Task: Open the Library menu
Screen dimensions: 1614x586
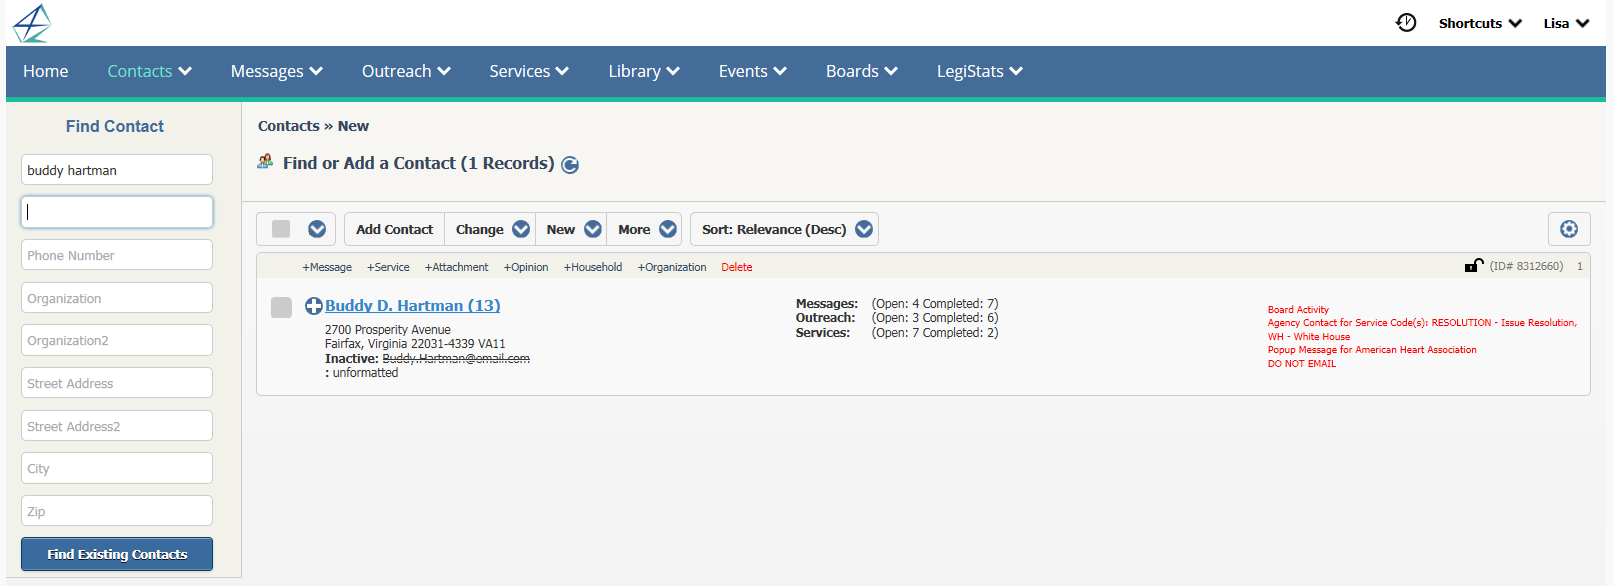Action: [644, 71]
